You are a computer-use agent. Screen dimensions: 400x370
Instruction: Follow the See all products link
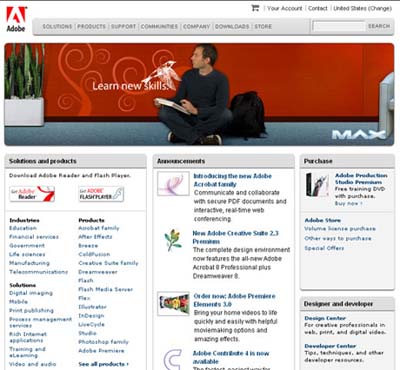point(103,364)
